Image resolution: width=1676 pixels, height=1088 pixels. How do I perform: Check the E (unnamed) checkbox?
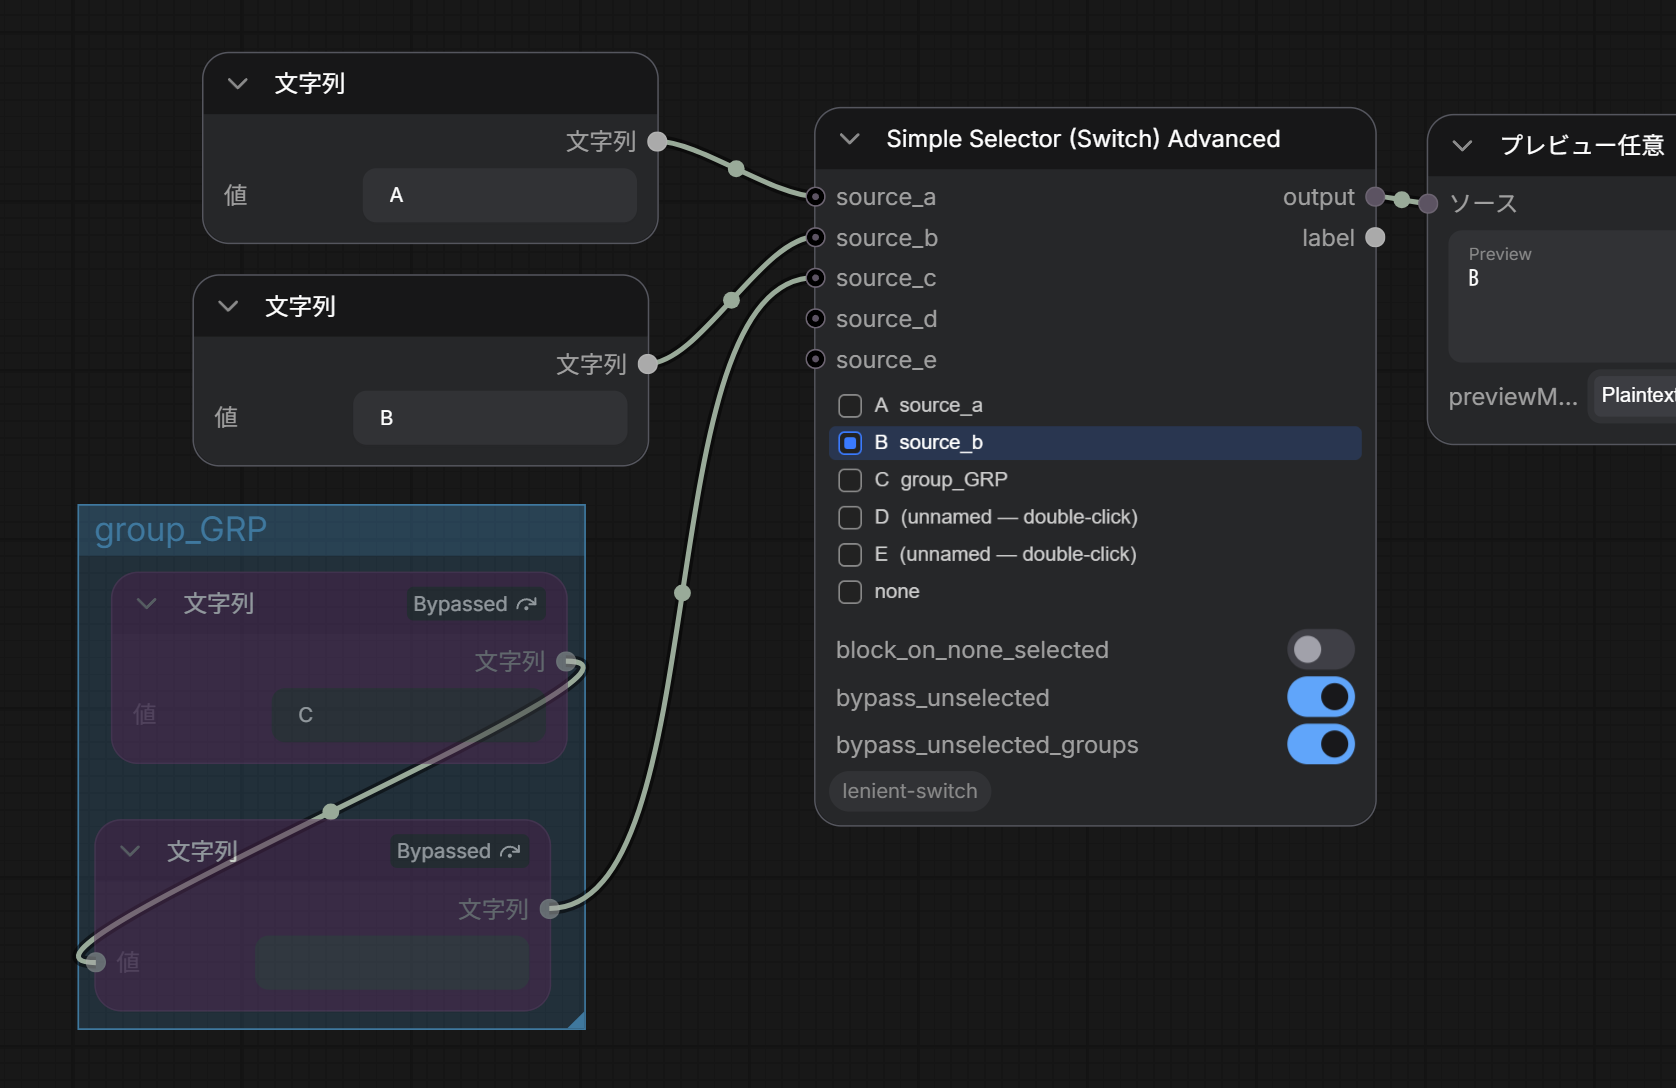click(x=850, y=554)
